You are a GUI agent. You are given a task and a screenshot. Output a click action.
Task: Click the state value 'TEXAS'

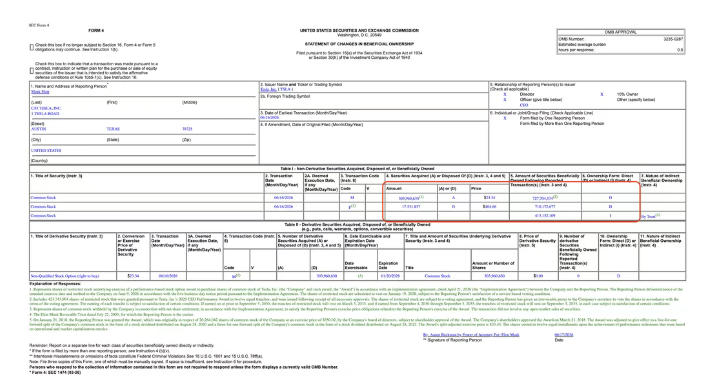point(113,129)
